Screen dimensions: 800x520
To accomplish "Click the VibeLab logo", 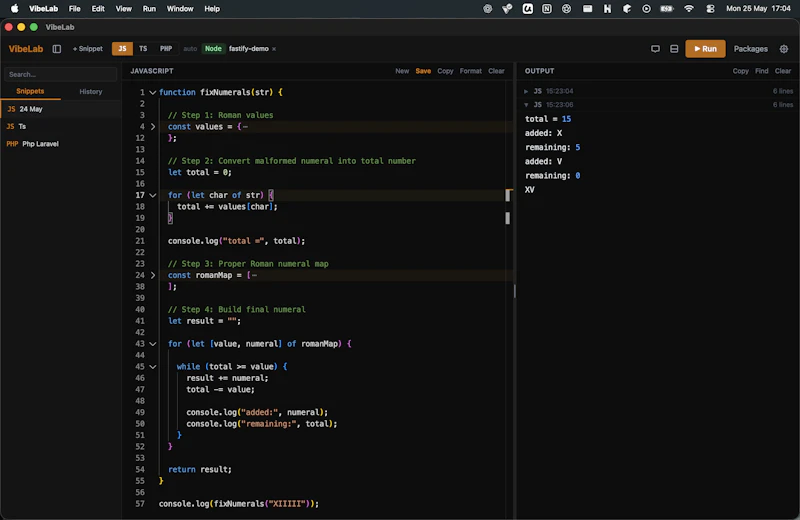I will [x=26, y=49].
